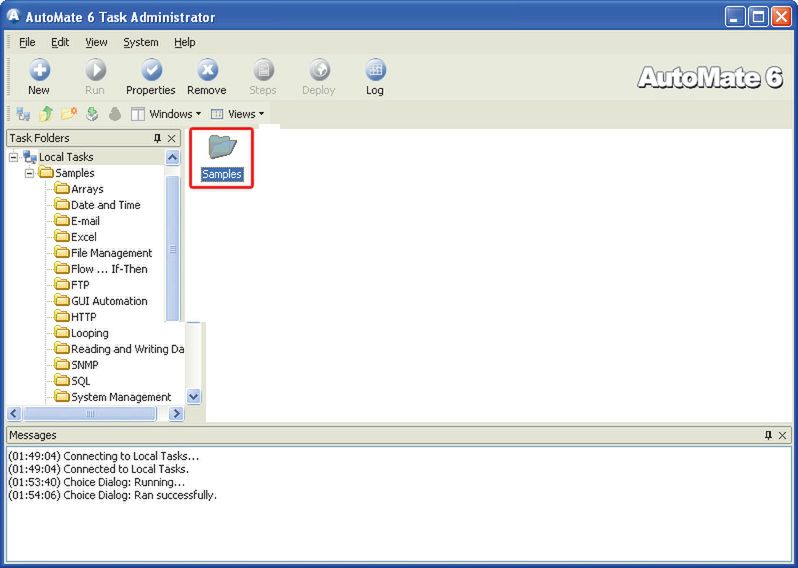
Task: Click the tree scroll up arrow
Action: pos(173,158)
